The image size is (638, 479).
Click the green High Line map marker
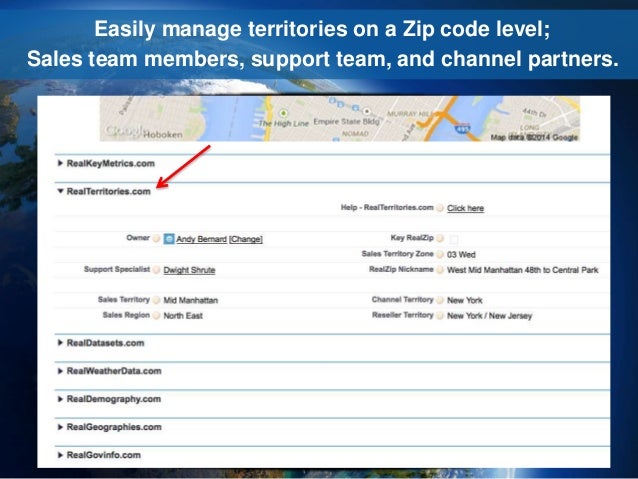click(x=284, y=113)
